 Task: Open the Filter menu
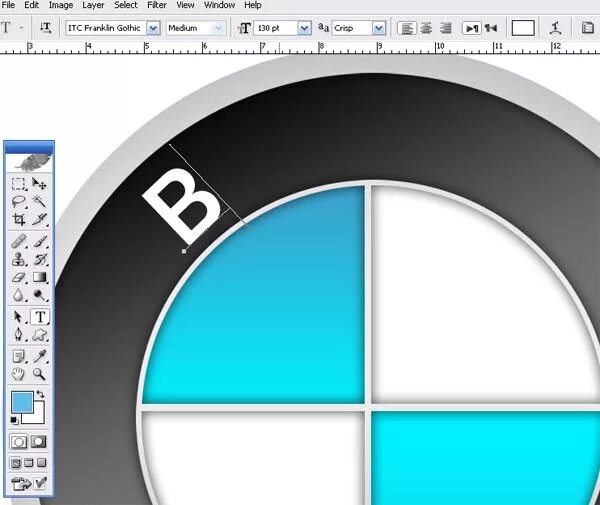coord(157,5)
